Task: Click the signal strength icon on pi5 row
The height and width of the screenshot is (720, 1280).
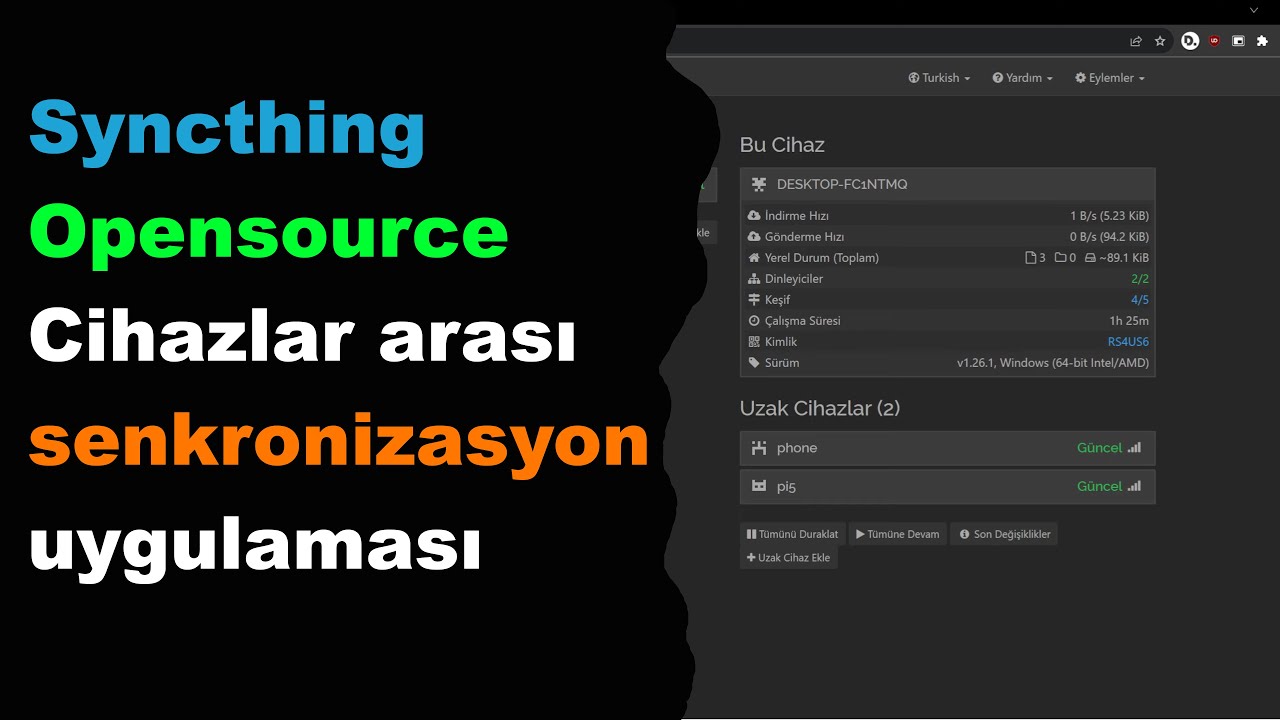Action: point(1134,486)
